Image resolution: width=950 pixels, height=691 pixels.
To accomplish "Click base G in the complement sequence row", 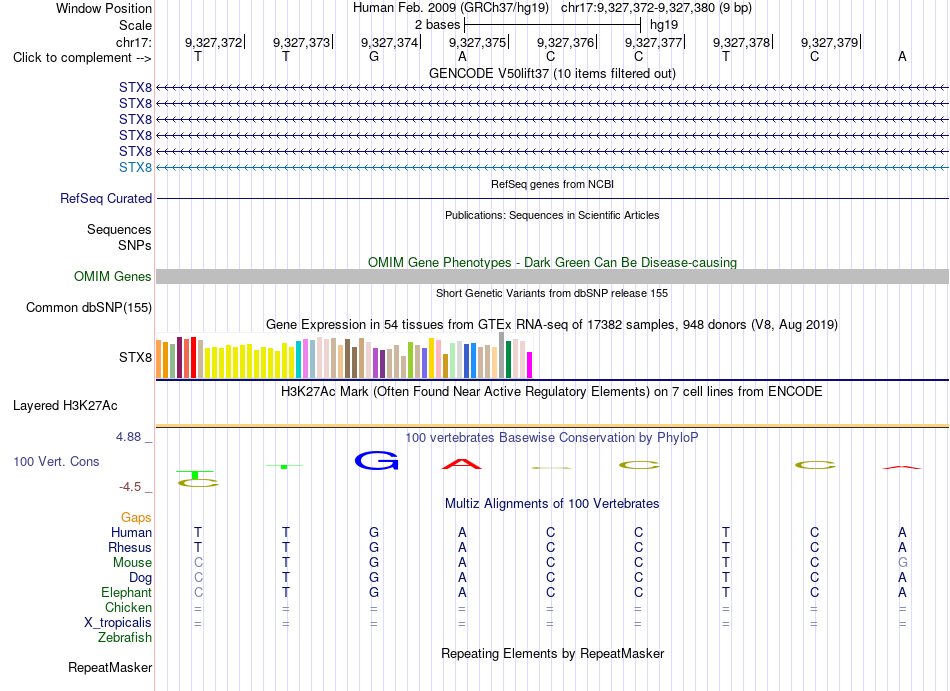I will 374,56.
